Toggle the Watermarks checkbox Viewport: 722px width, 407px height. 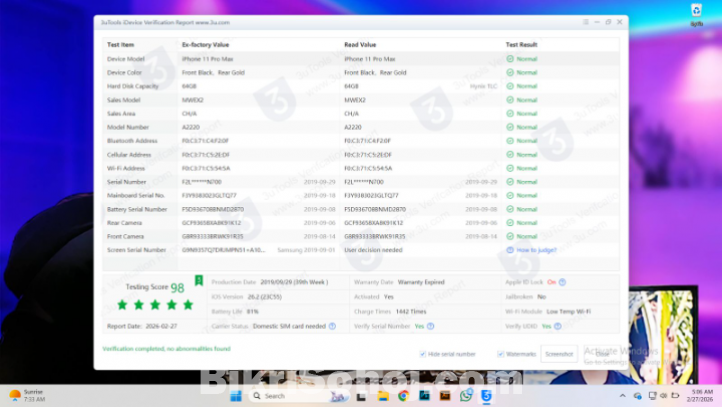click(x=501, y=354)
